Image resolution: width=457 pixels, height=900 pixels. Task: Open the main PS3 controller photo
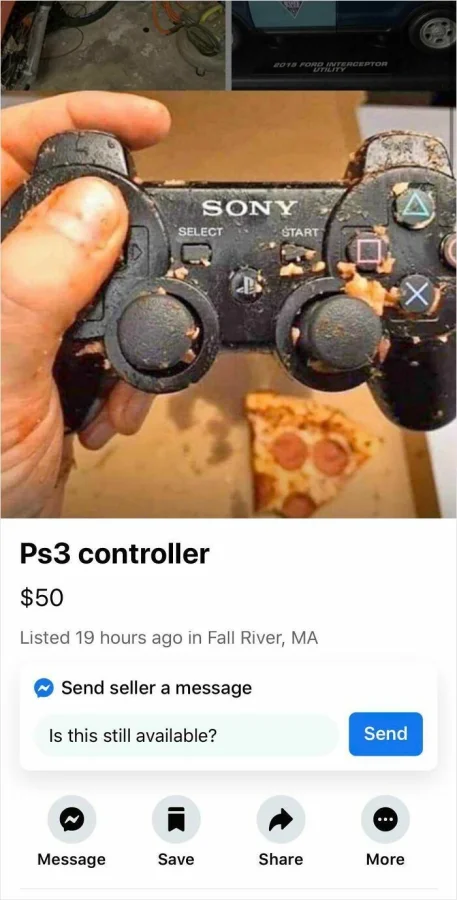[228, 304]
